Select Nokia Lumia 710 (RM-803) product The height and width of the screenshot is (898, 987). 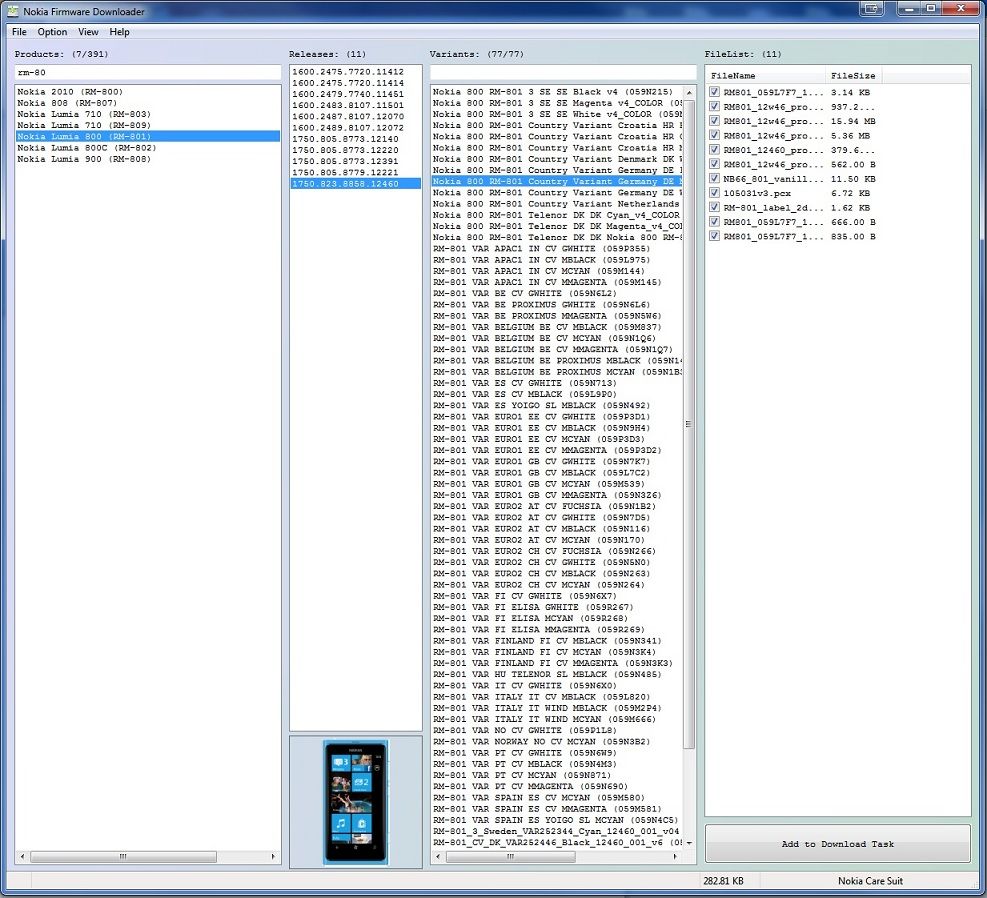pos(148,114)
